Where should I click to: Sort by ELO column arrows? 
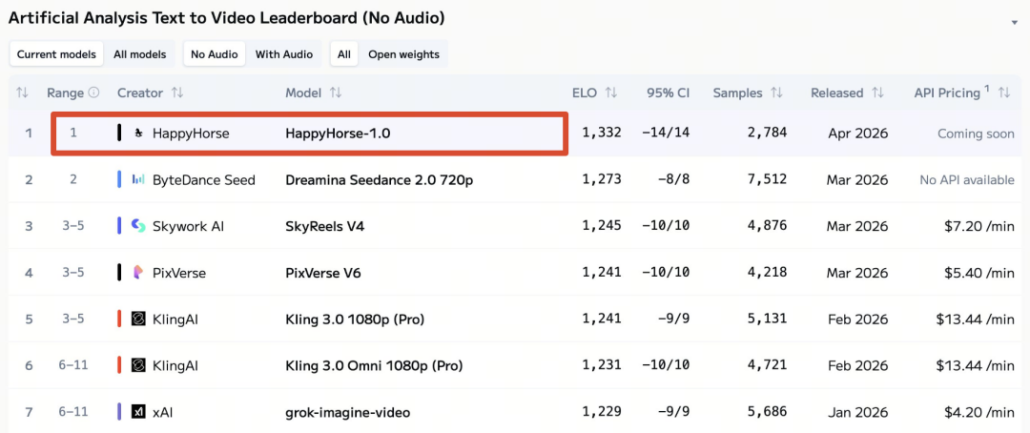point(610,93)
